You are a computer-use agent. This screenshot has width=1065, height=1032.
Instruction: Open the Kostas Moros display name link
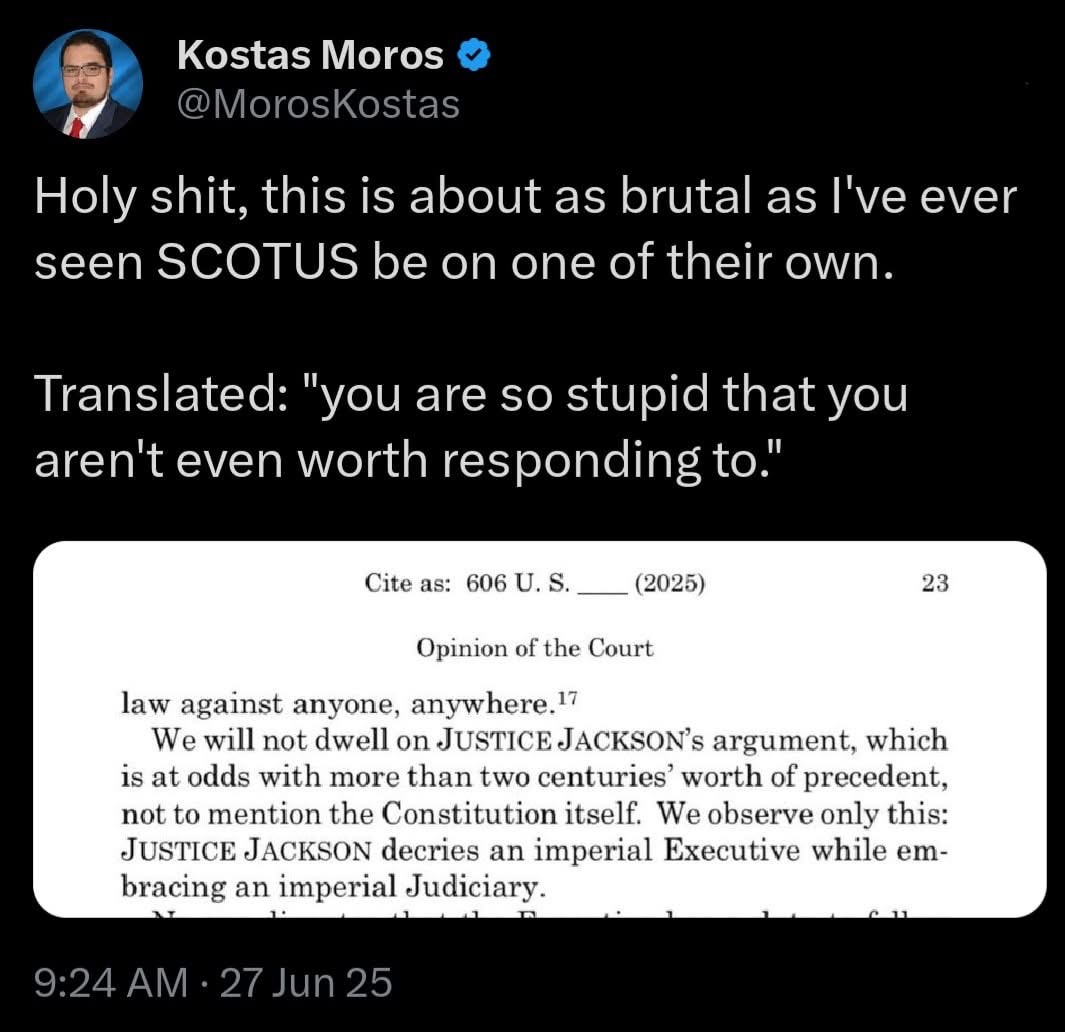point(310,58)
